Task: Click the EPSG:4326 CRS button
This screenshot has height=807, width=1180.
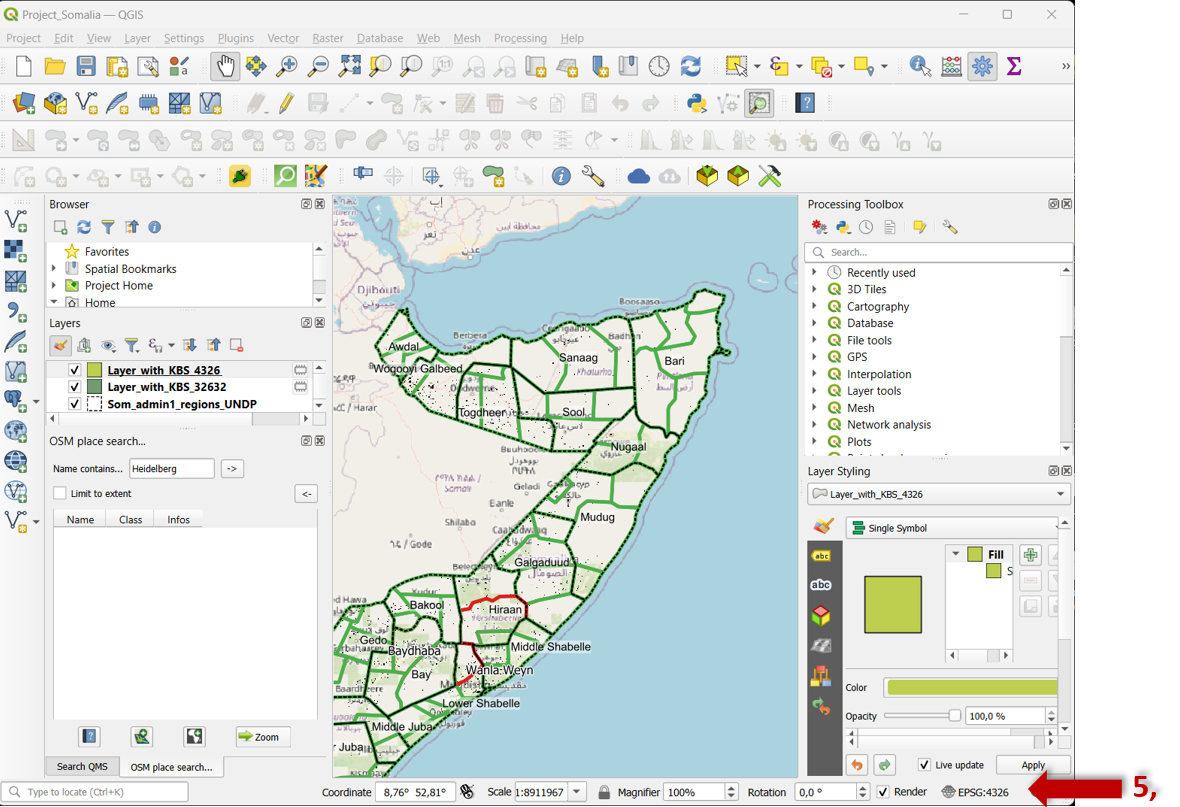Action: [975, 792]
